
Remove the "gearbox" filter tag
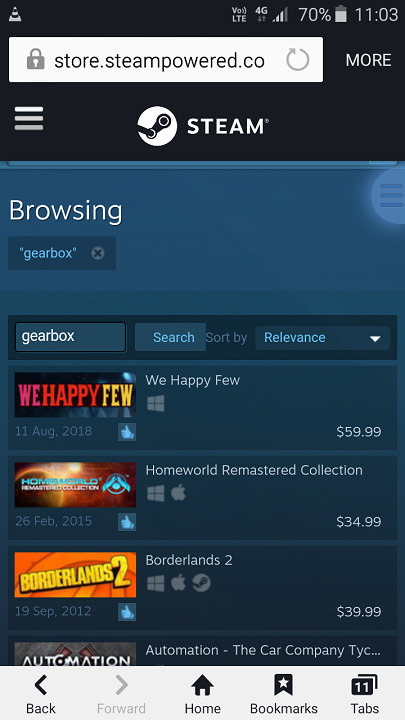(x=98, y=253)
